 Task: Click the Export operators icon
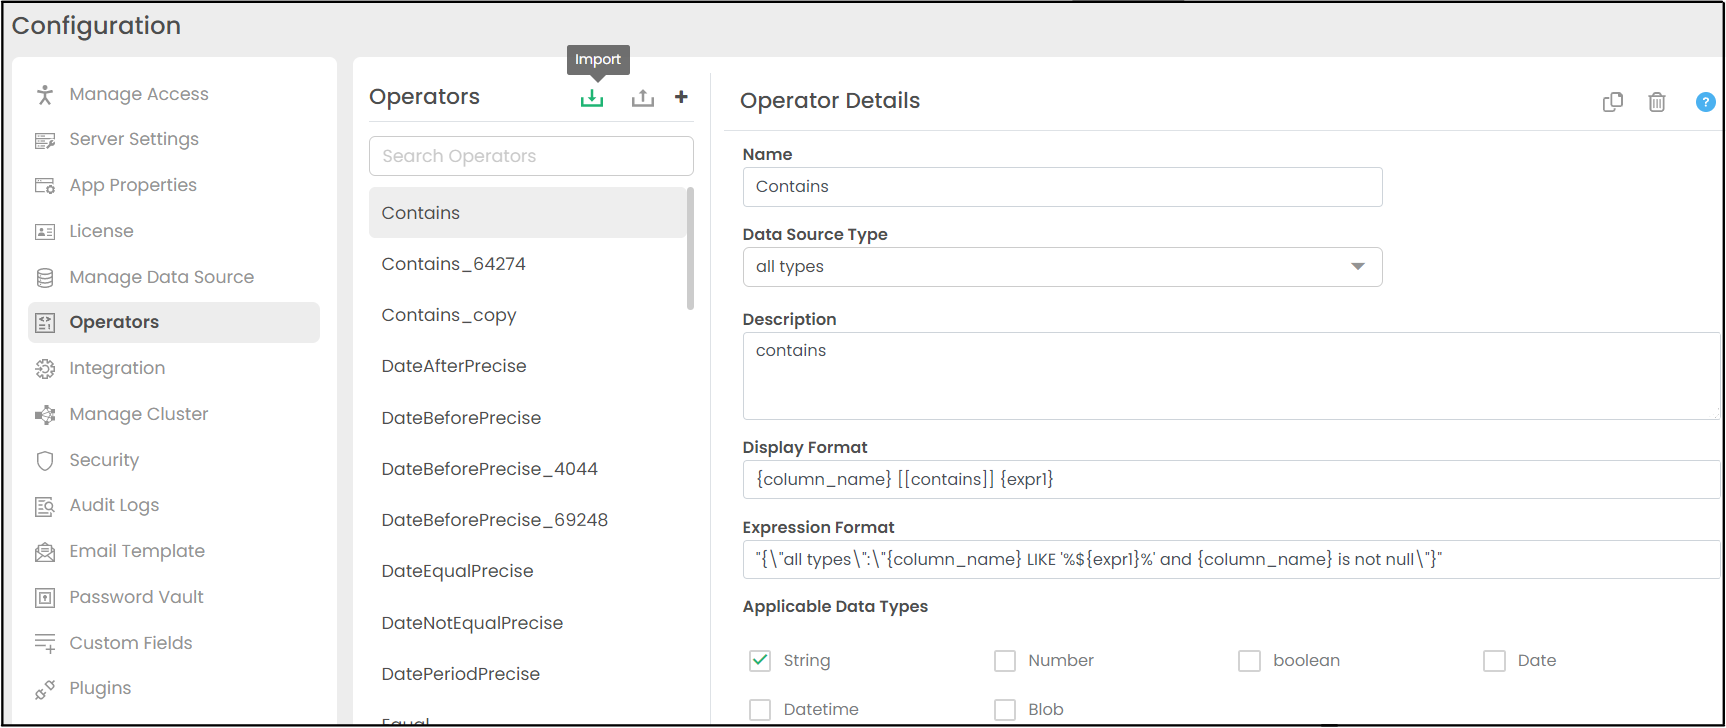click(643, 98)
